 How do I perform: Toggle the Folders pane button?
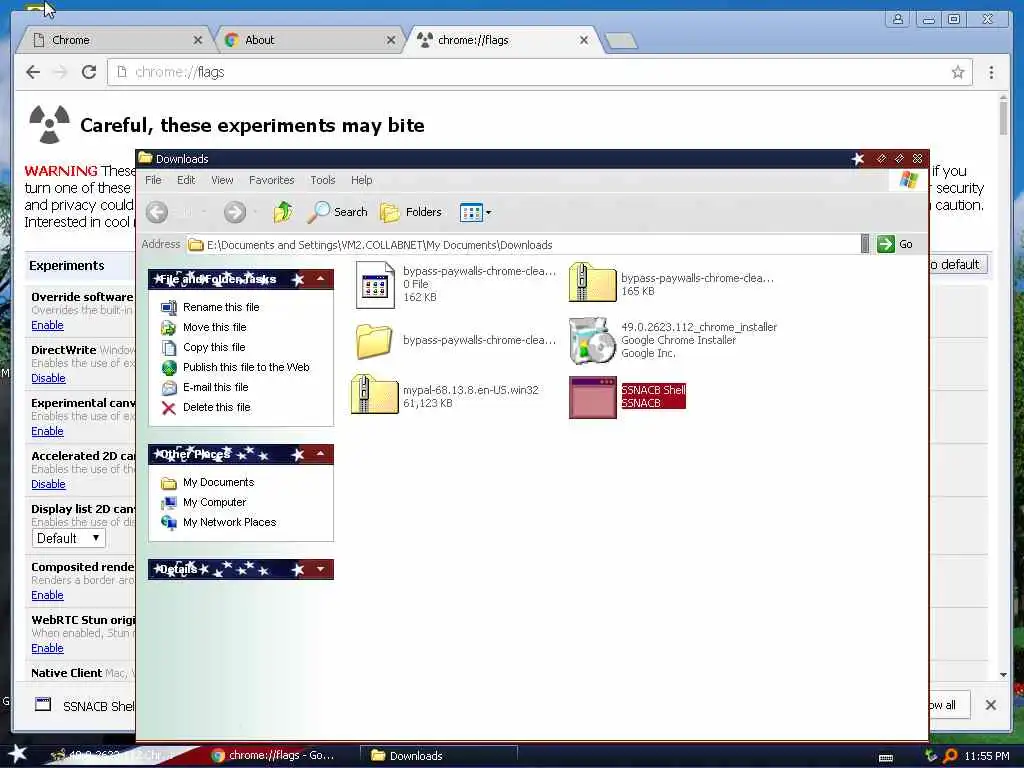tap(411, 212)
